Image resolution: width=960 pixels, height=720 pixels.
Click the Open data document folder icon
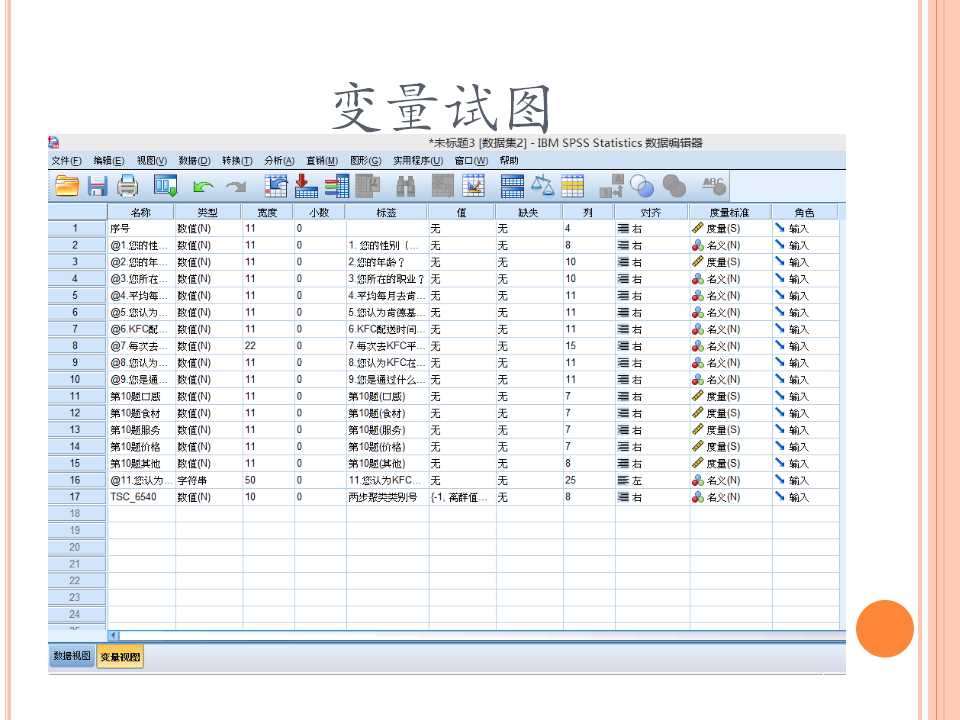pyautogui.click(x=67, y=186)
